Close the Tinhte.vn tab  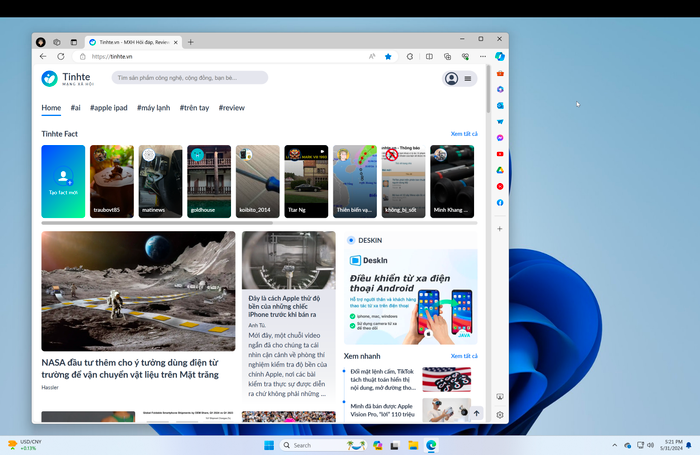pos(175,42)
